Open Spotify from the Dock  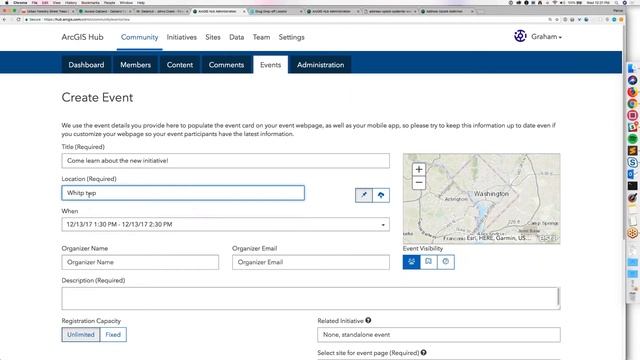click(632, 139)
